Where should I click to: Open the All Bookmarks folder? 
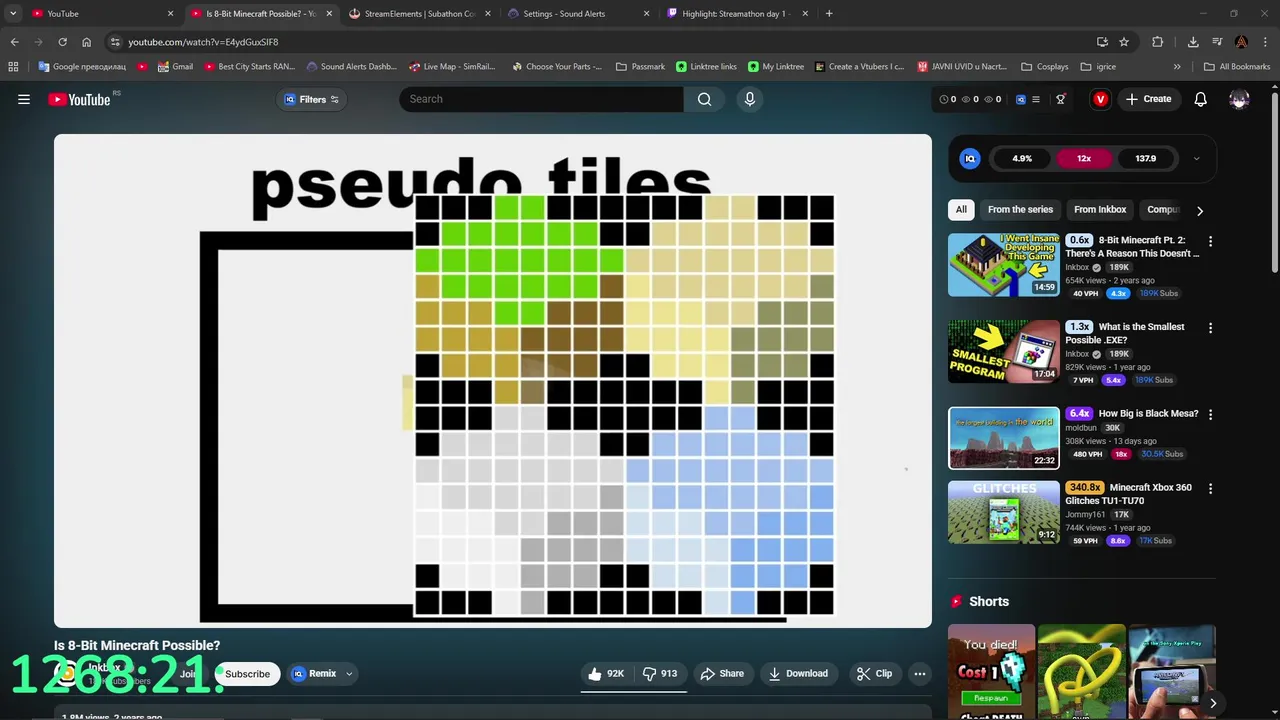pos(1237,67)
